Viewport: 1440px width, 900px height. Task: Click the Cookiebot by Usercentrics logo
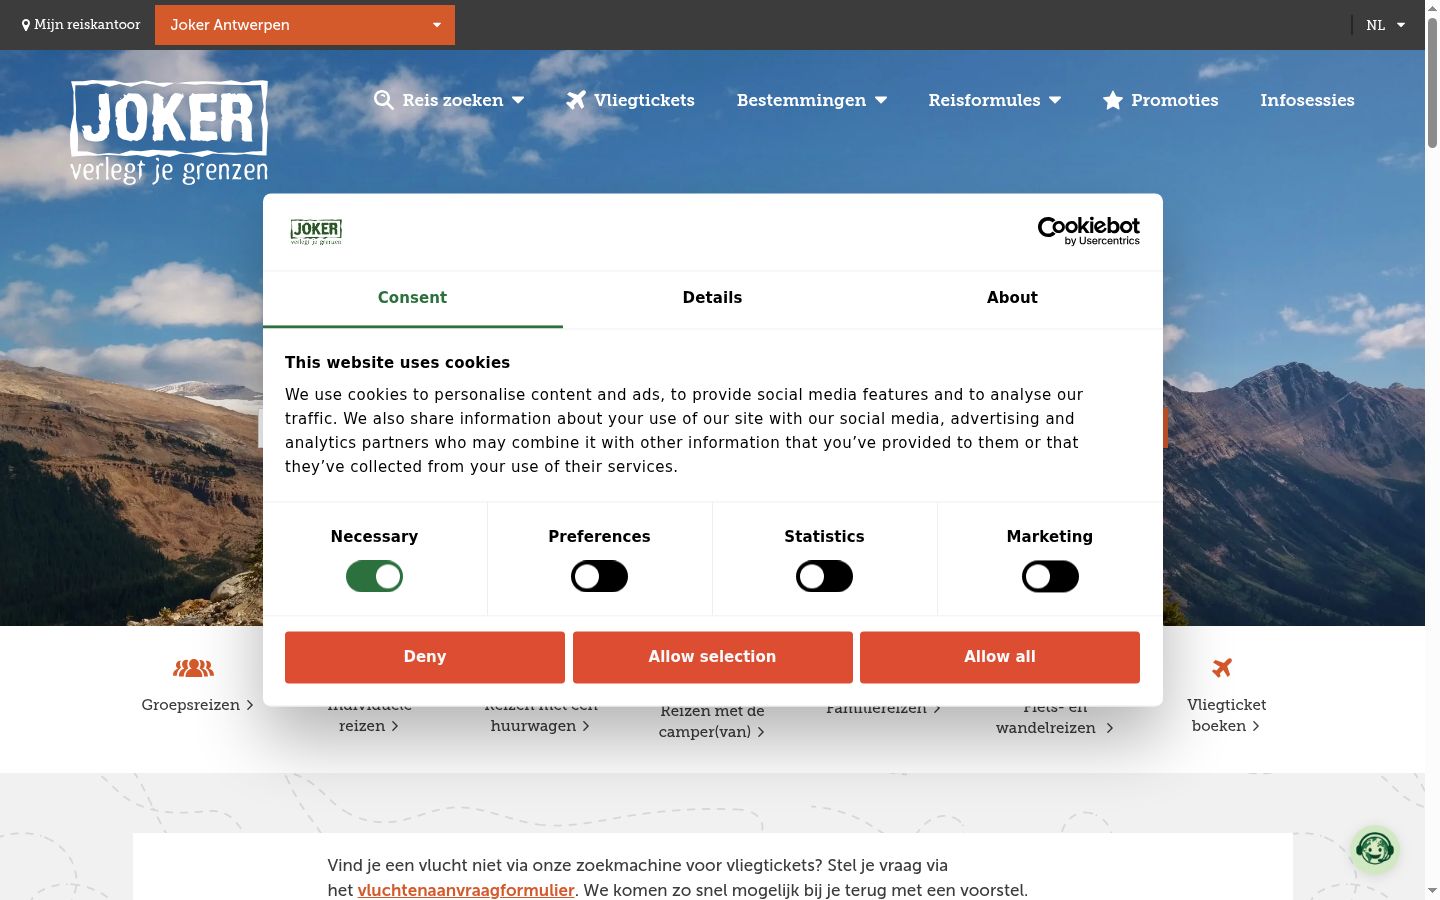pos(1089,231)
